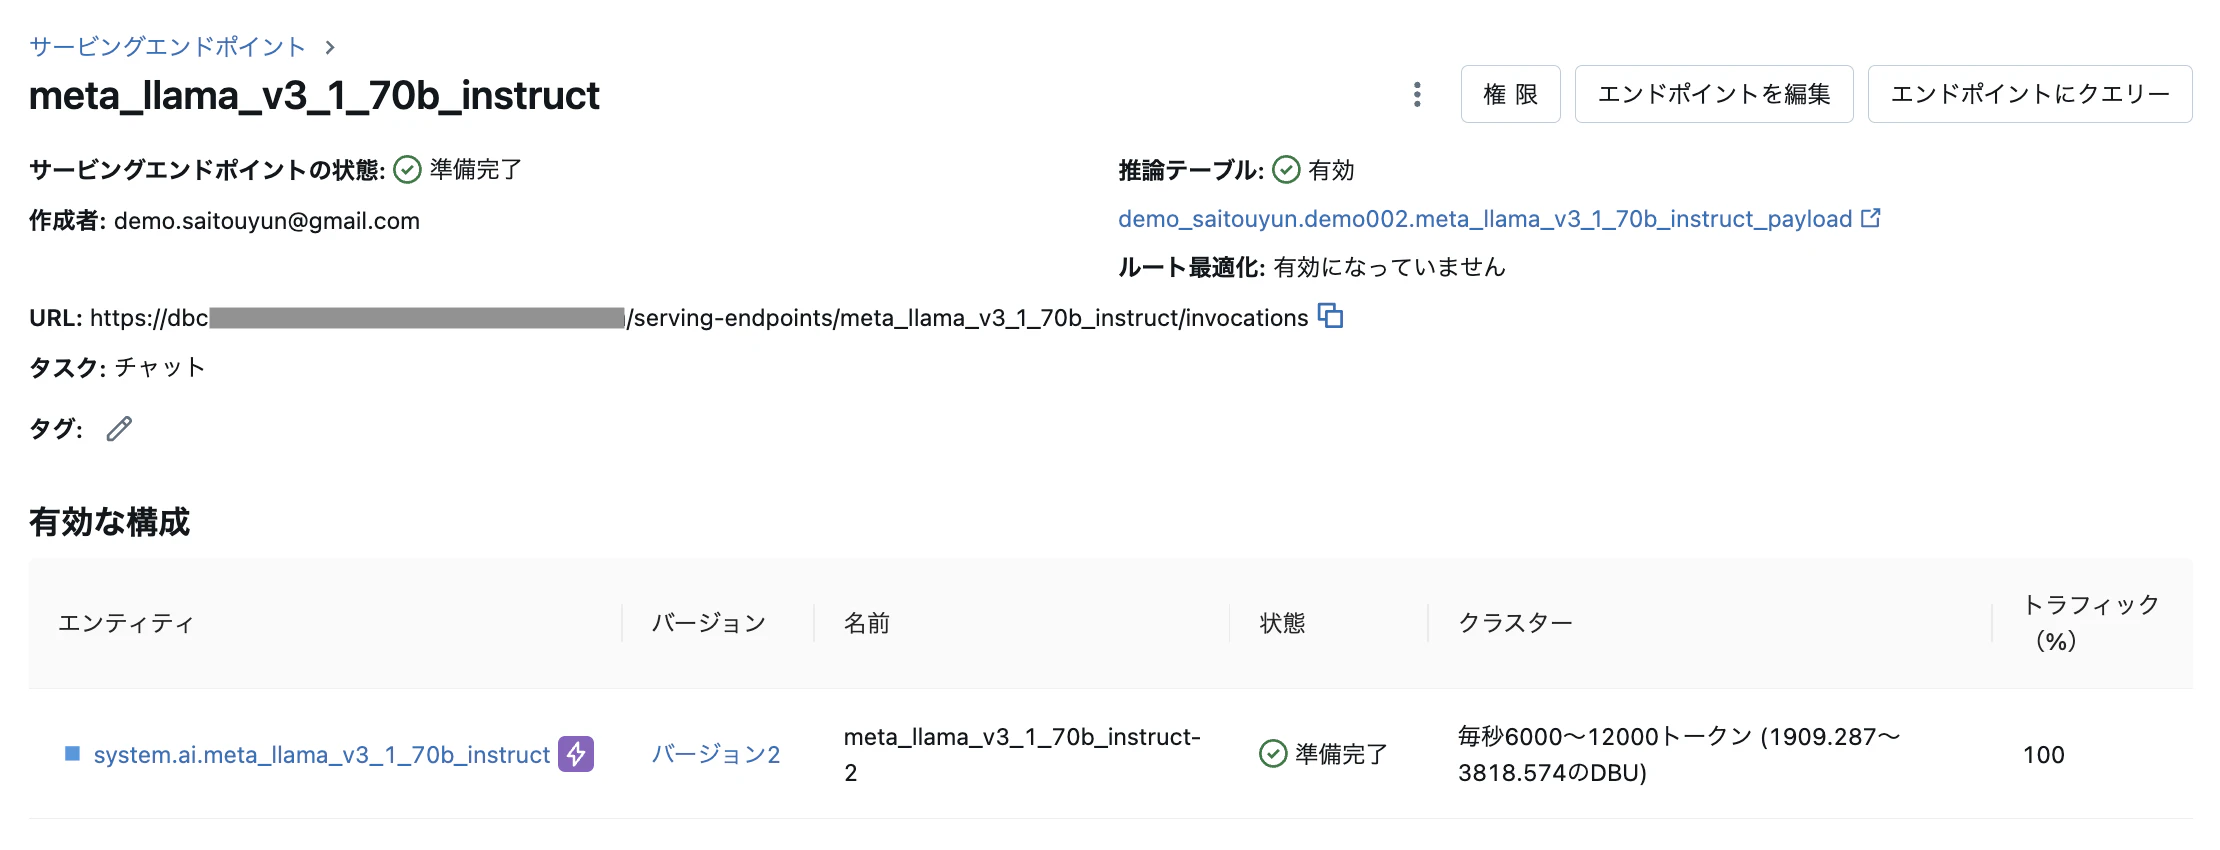Click the inference table enabled checkmark icon
The height and width of the screenshot is (850, 2220).
1287,170
